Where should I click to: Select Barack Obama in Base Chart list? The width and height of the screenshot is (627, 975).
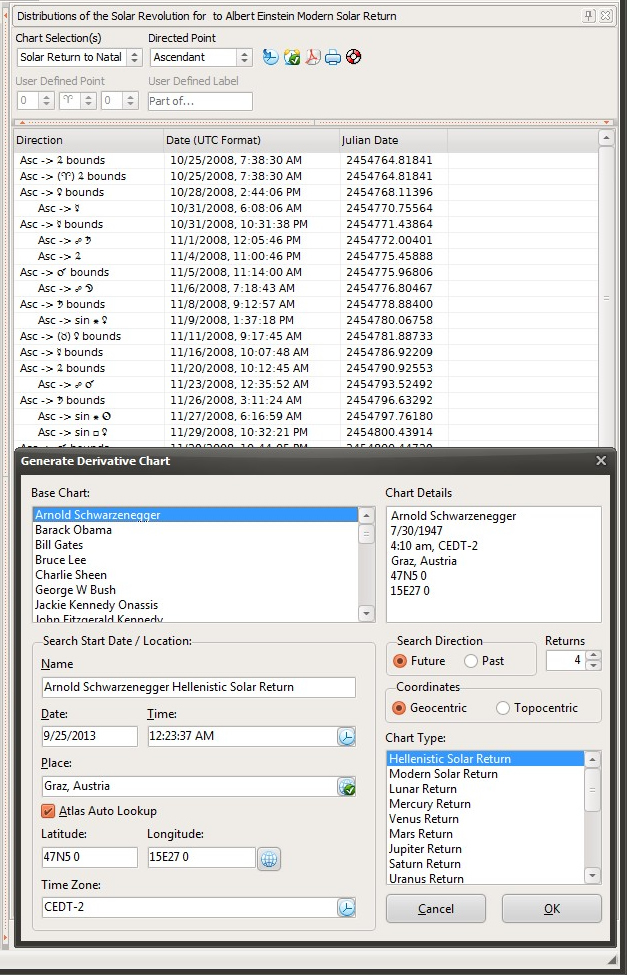(195, 530)
